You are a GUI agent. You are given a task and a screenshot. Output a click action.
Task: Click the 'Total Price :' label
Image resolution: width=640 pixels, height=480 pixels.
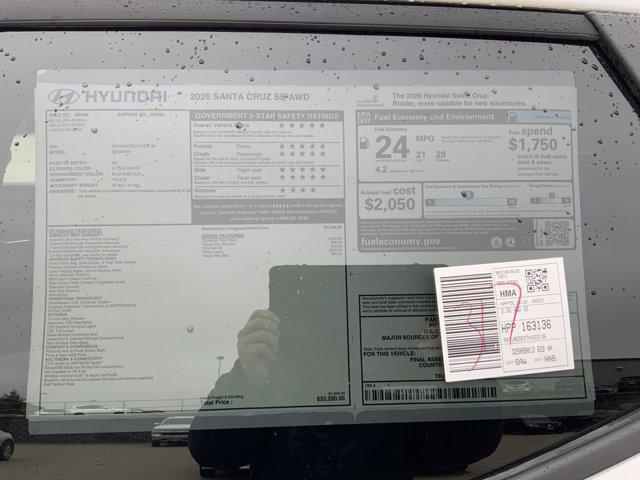[216, 402]
